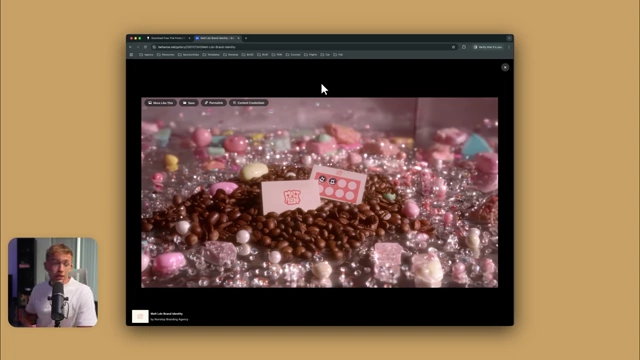Click the presenter webcam video overlay

click(x=53, y=282)
